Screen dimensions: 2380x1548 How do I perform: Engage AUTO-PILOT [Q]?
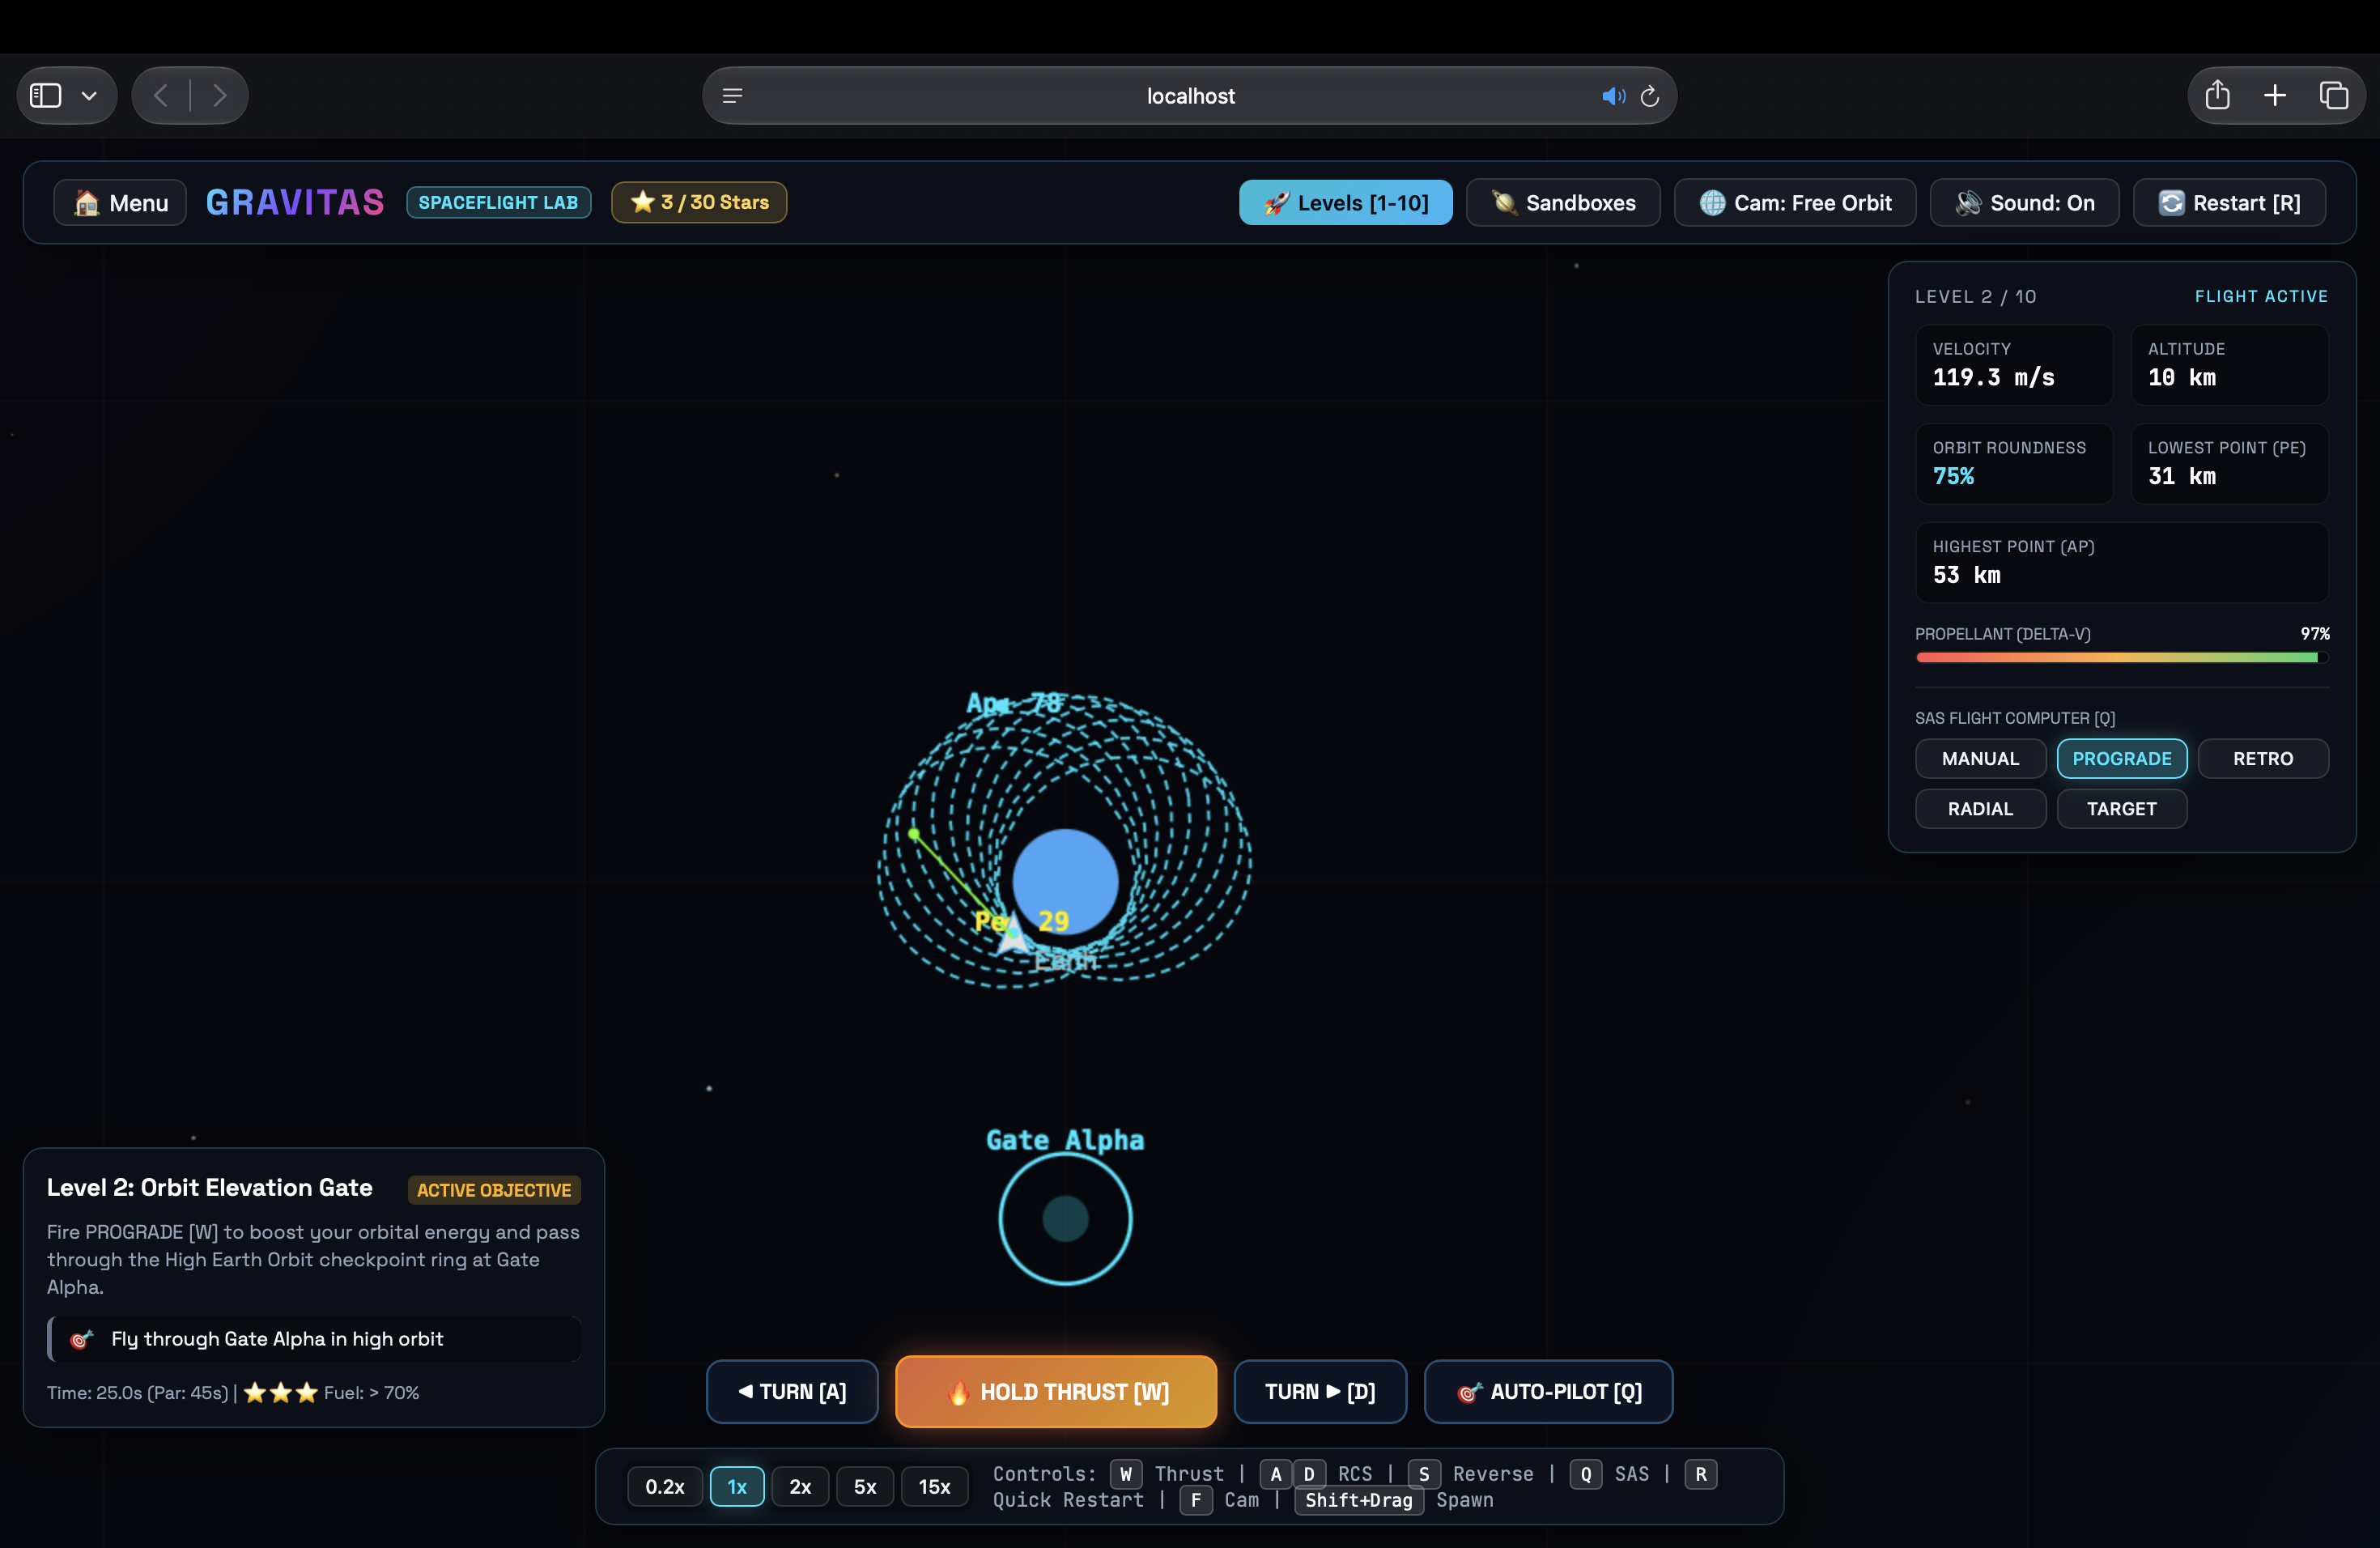(x=1548, y=1392)
